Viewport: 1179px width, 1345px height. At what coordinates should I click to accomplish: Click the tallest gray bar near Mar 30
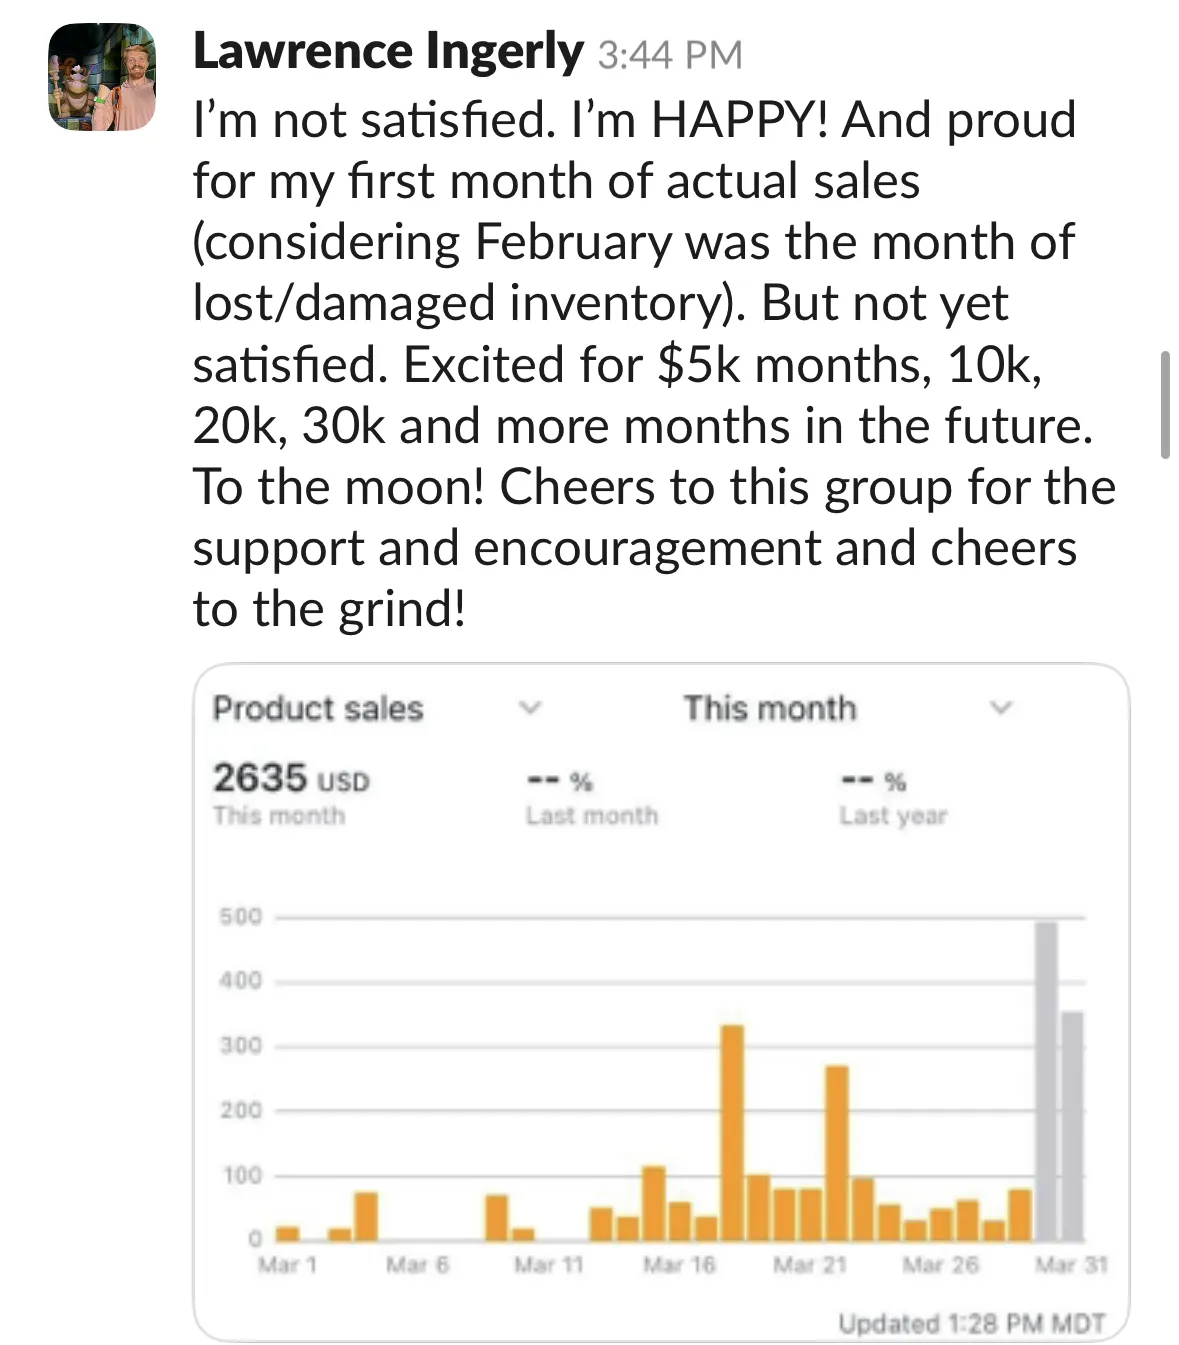point(1045,1080)
